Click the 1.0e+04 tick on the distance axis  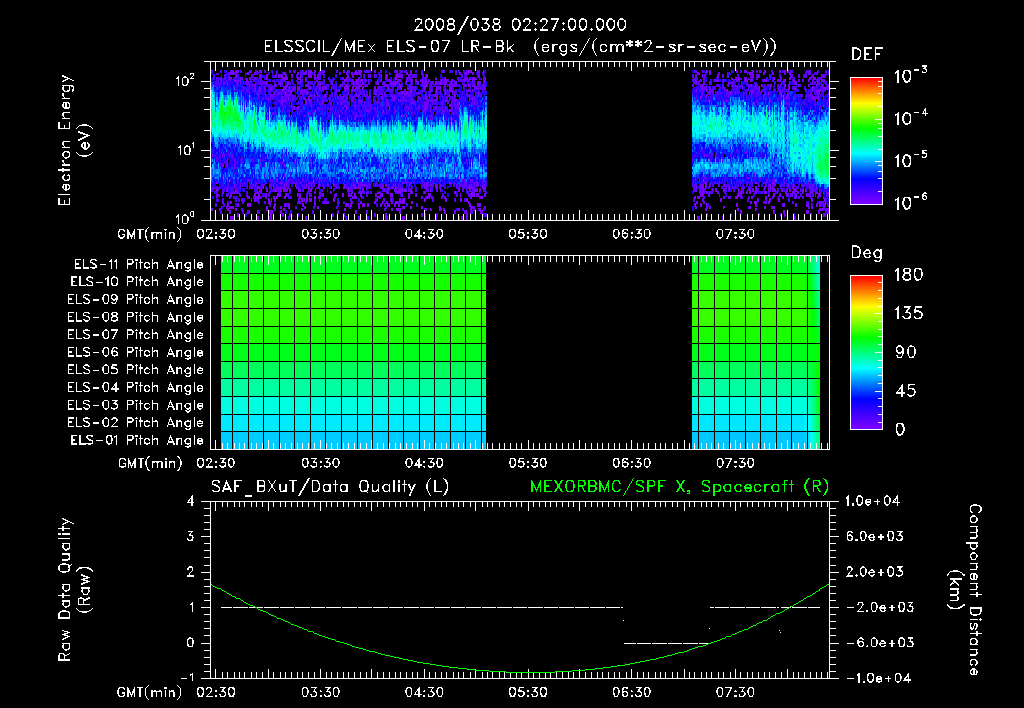[872, 501]
